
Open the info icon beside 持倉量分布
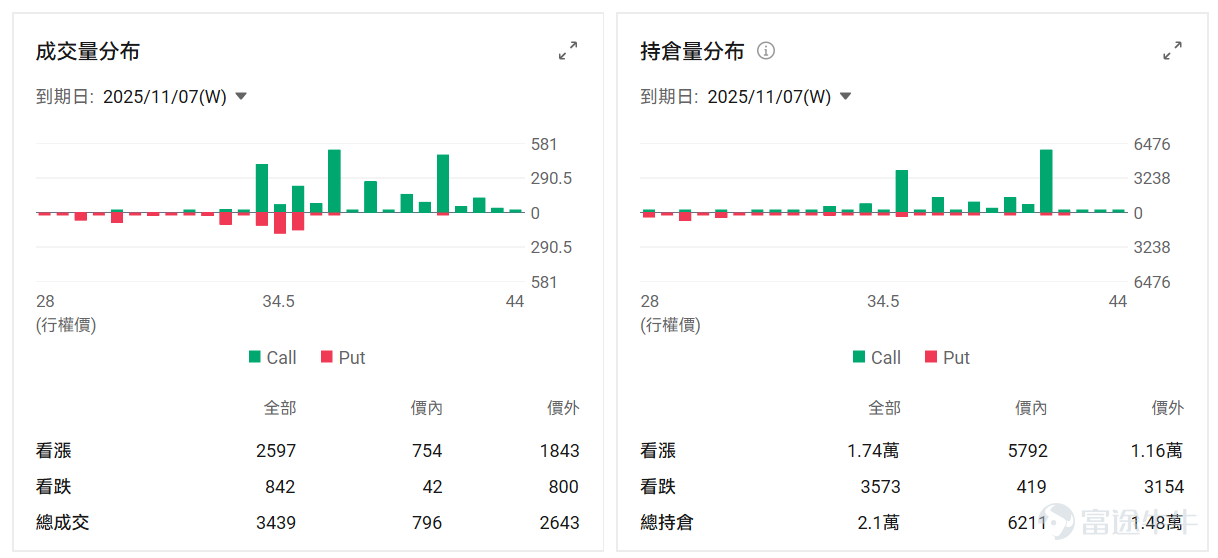[x=766, y=51]
